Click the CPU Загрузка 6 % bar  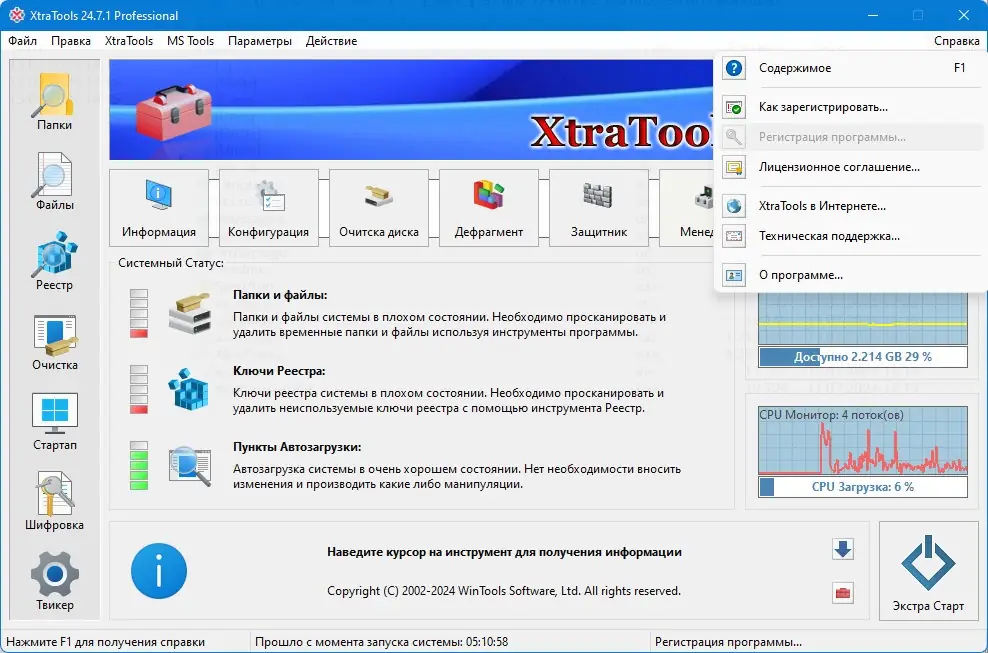[x=863, y=487]
